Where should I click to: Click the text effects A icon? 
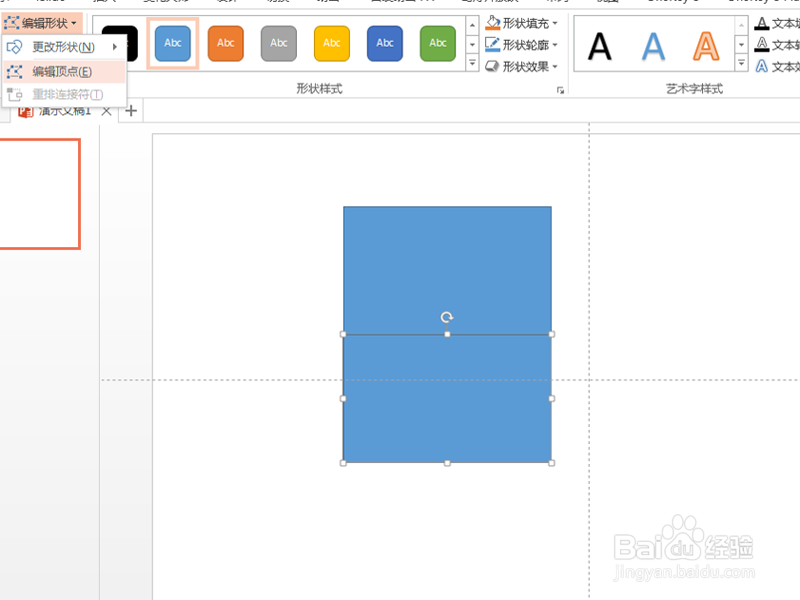[762, 66]
